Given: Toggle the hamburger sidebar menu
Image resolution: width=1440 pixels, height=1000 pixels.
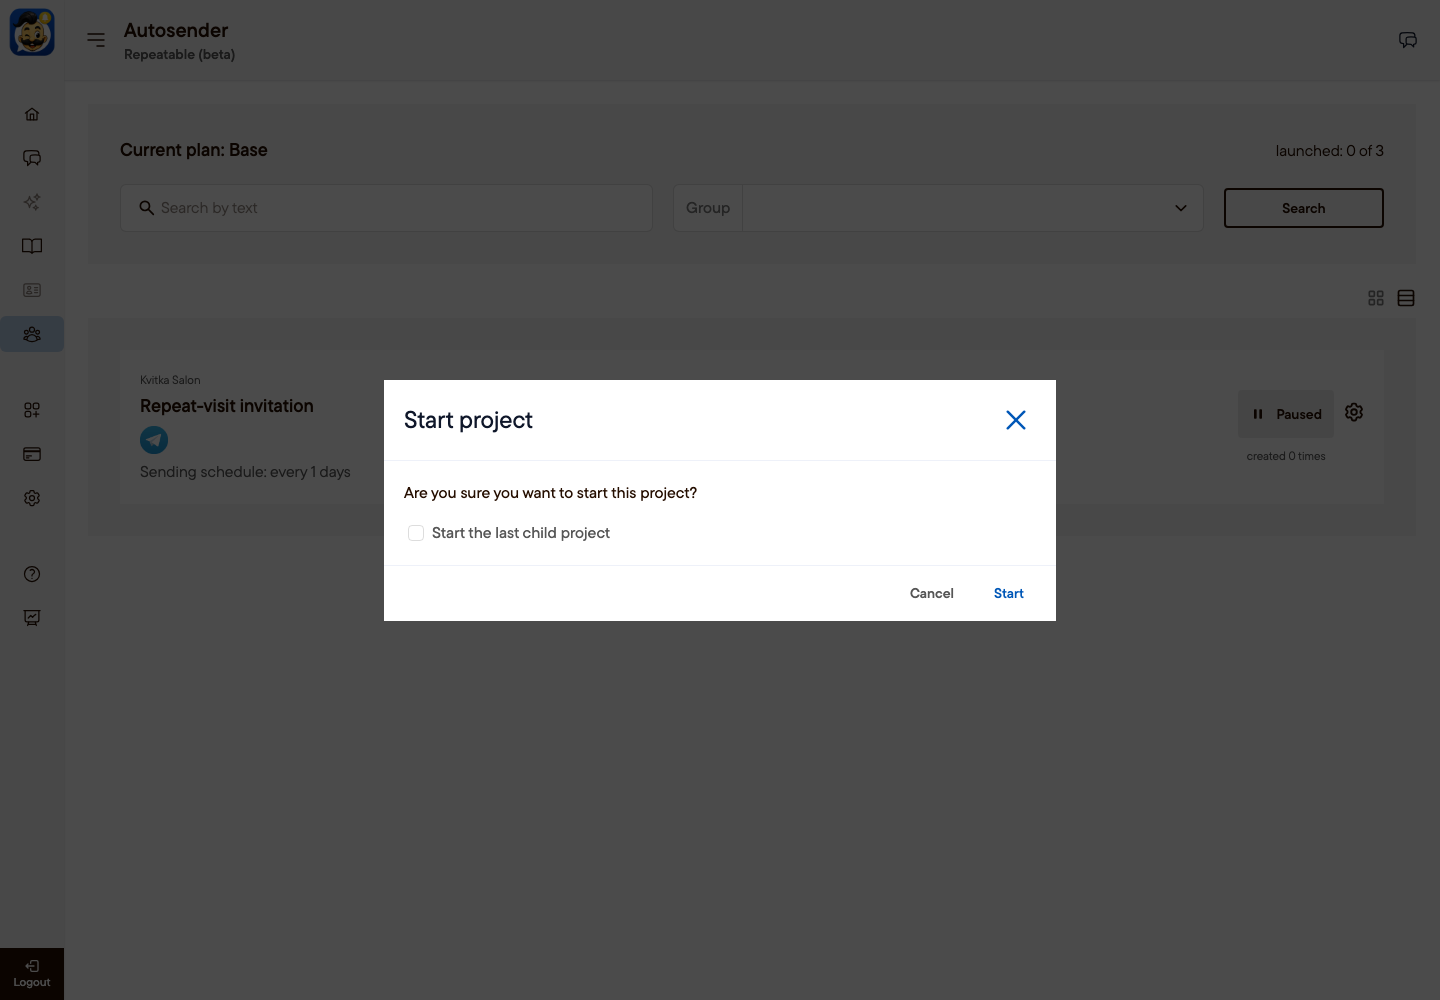Looking at the screenshot, I should 96,40.
